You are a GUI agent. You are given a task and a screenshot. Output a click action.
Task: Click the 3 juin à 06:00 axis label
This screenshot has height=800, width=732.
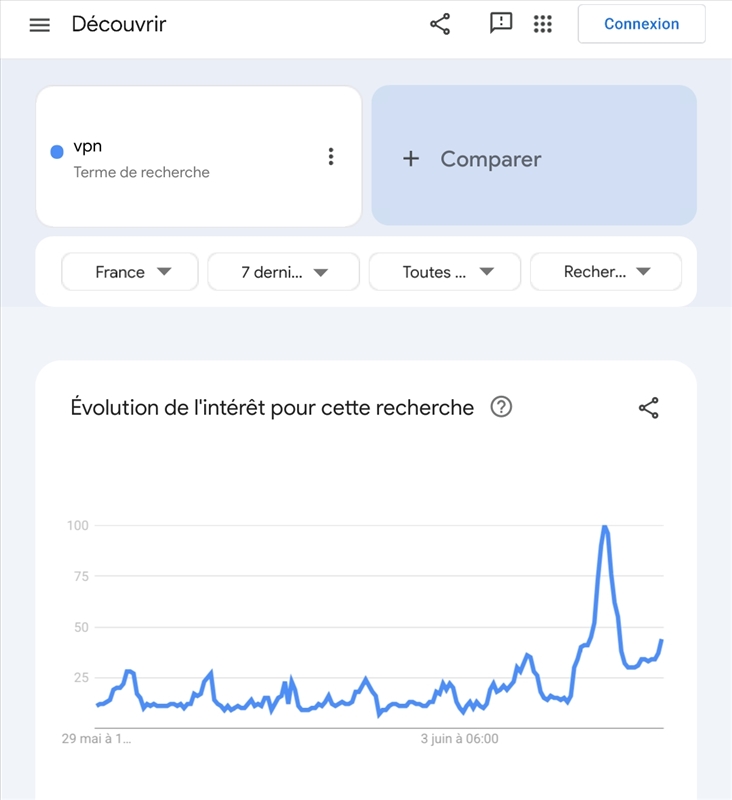click(x=459, y=740)
